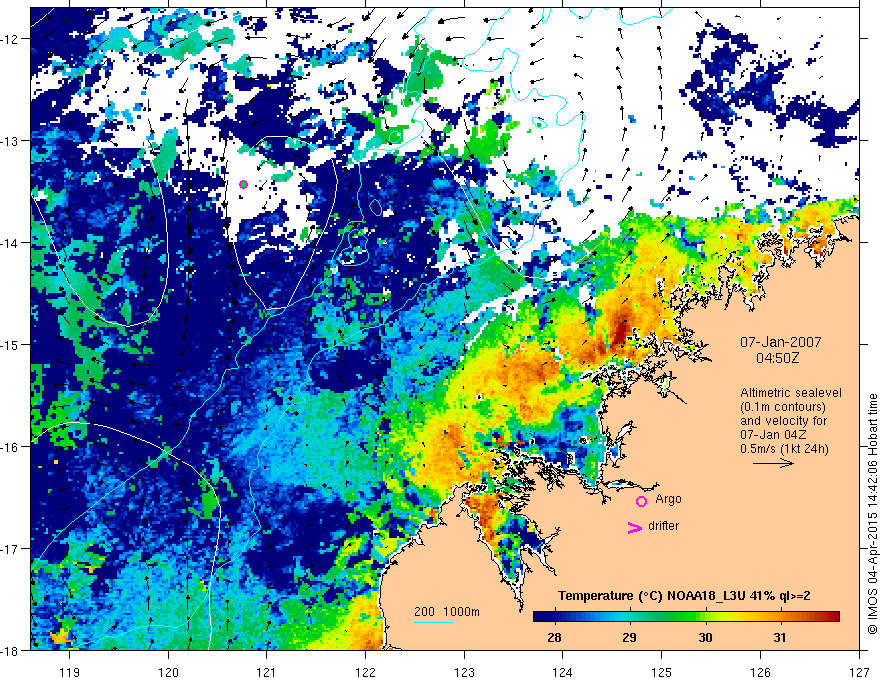Screen dimensions: 880x680
Task: Click the magenta Argo circle in legend
Action: pos(641,501)
